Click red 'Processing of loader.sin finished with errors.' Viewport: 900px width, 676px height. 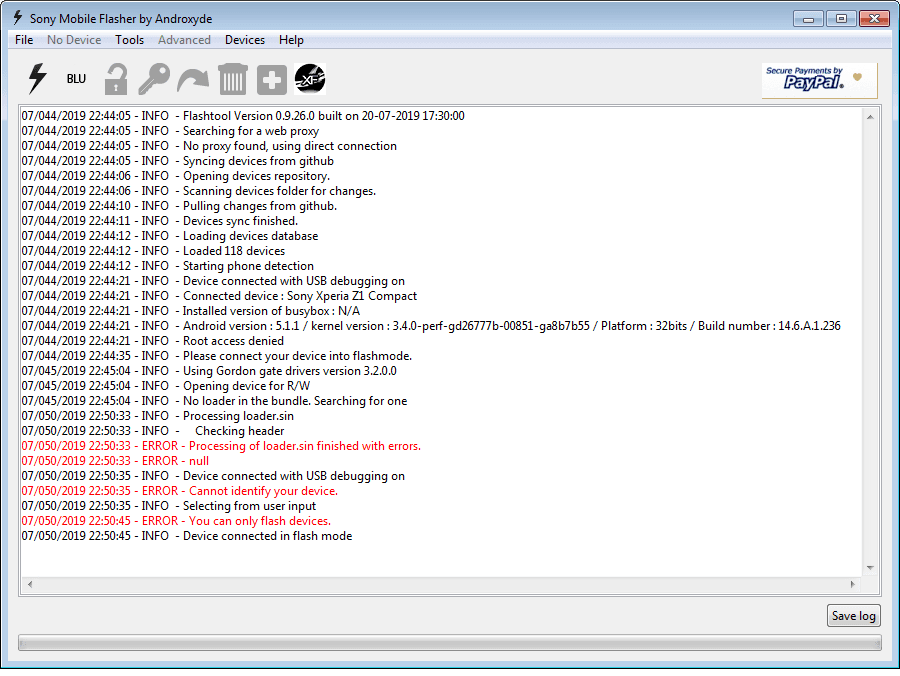pyautogui.click(x=222, y=446)
